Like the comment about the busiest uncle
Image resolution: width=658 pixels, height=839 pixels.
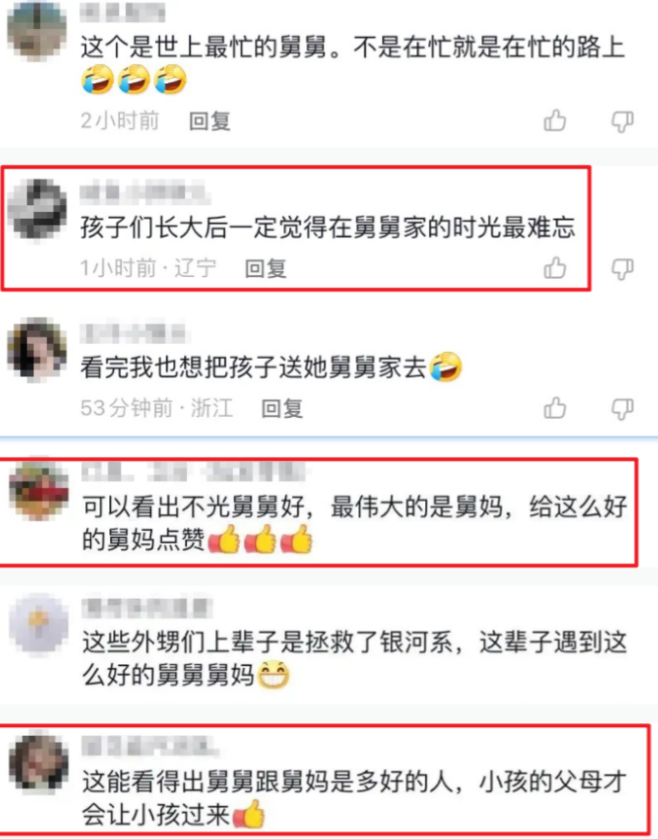[555, 120]
